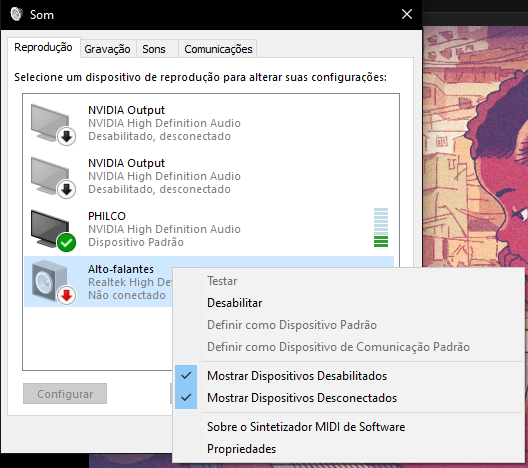The image size is (528, 468).
Task: Click the Alto-falantes speaker icon
Action: (53, 282)
